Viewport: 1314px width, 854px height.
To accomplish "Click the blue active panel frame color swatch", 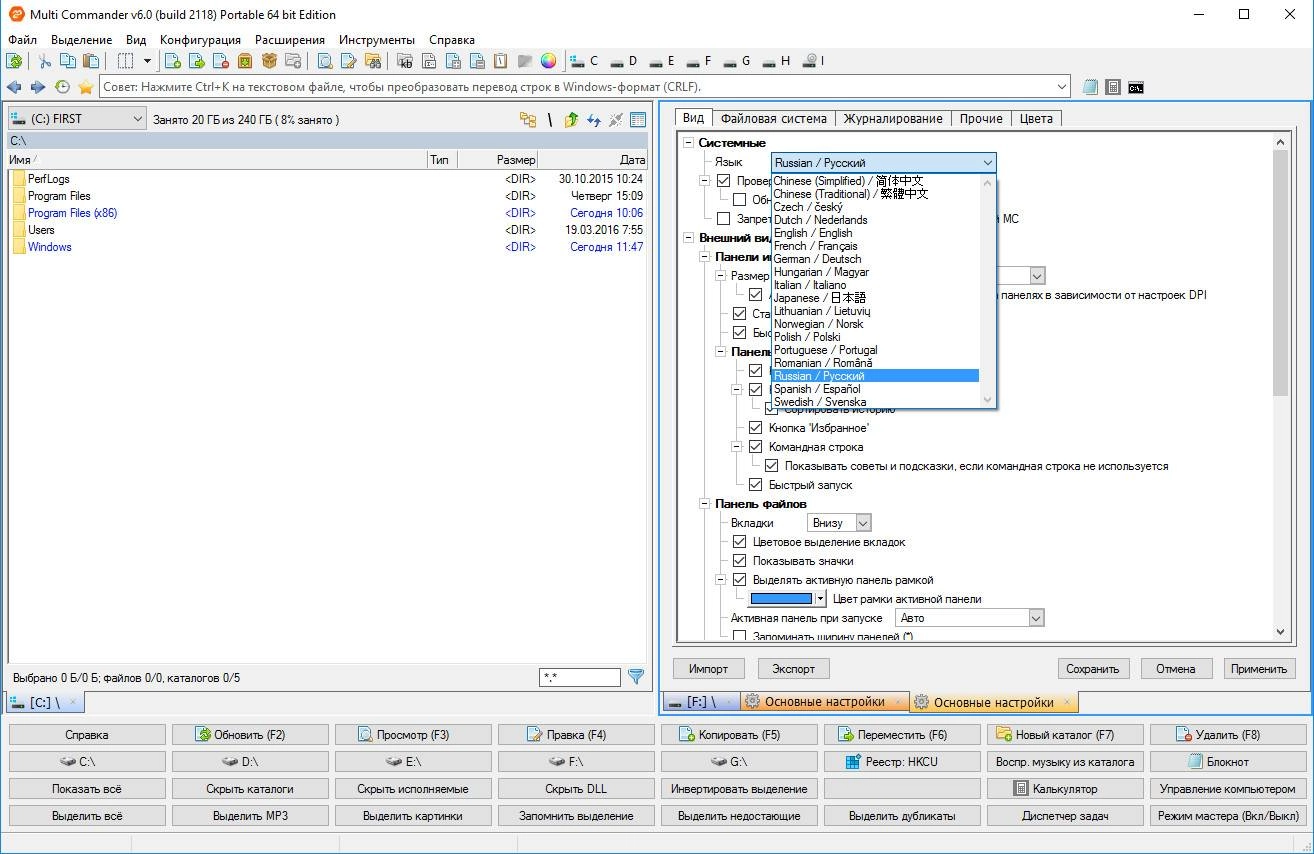I will click(782, 599).
